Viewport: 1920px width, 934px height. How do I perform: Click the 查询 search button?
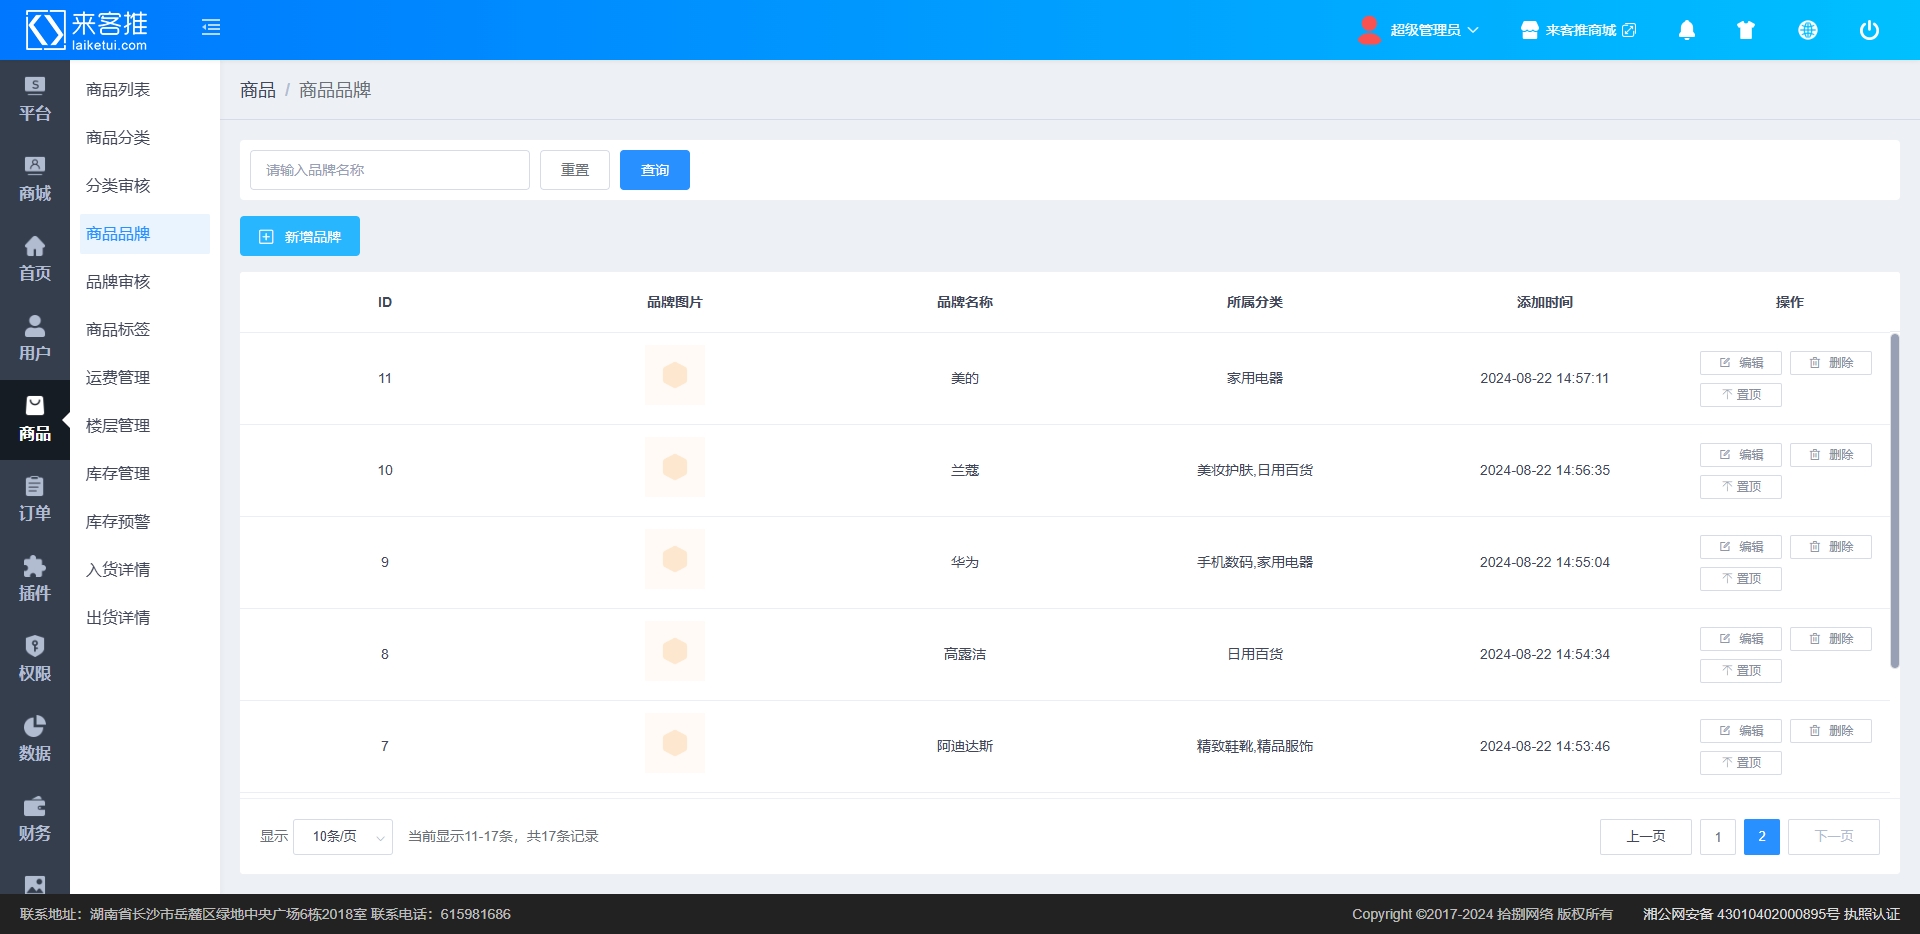tap(655, 170)
